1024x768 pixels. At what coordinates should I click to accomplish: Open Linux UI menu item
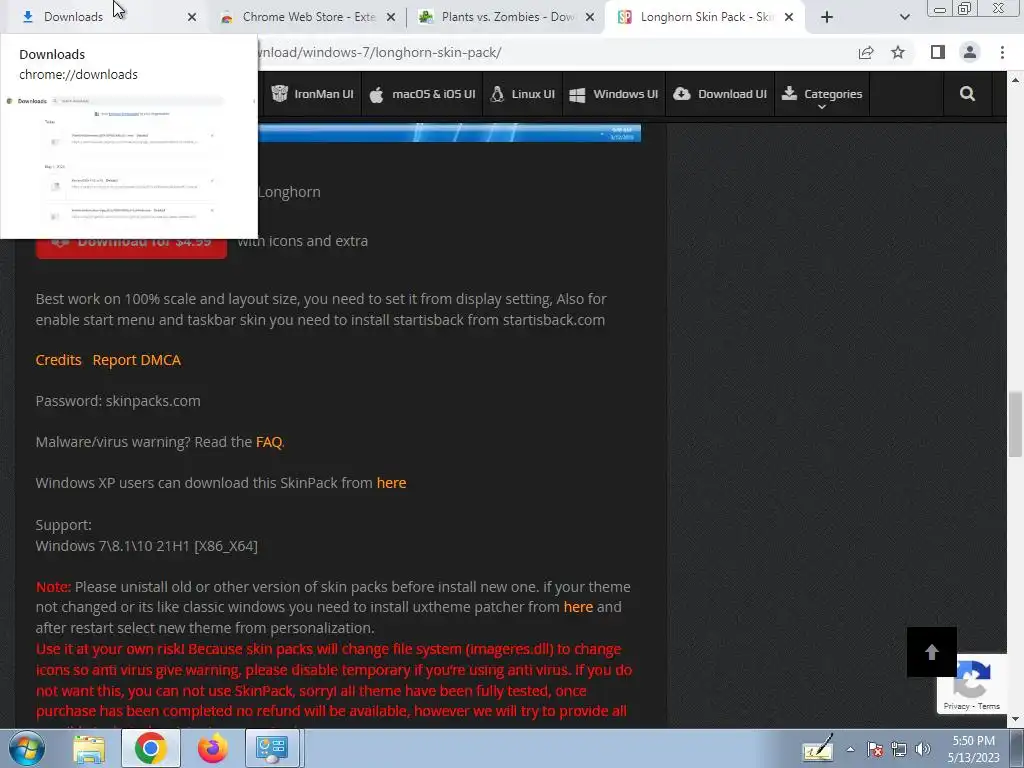point(522,94)
